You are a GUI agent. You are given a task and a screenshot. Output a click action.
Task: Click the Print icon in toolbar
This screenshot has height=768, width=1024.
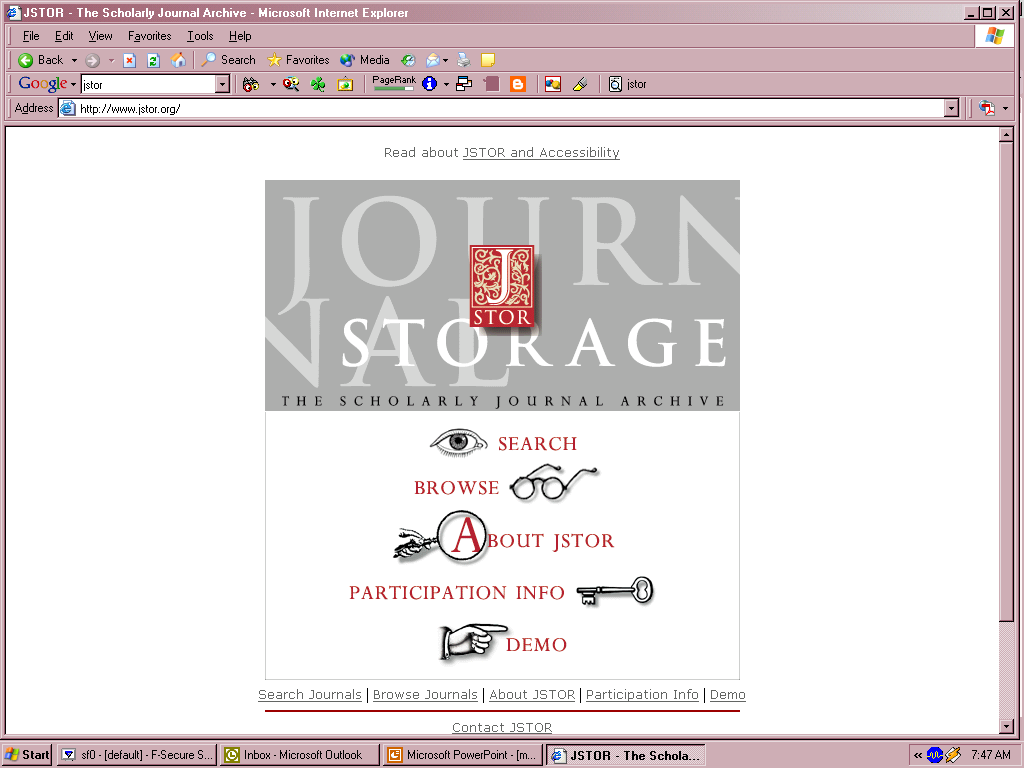click(464, 60)
